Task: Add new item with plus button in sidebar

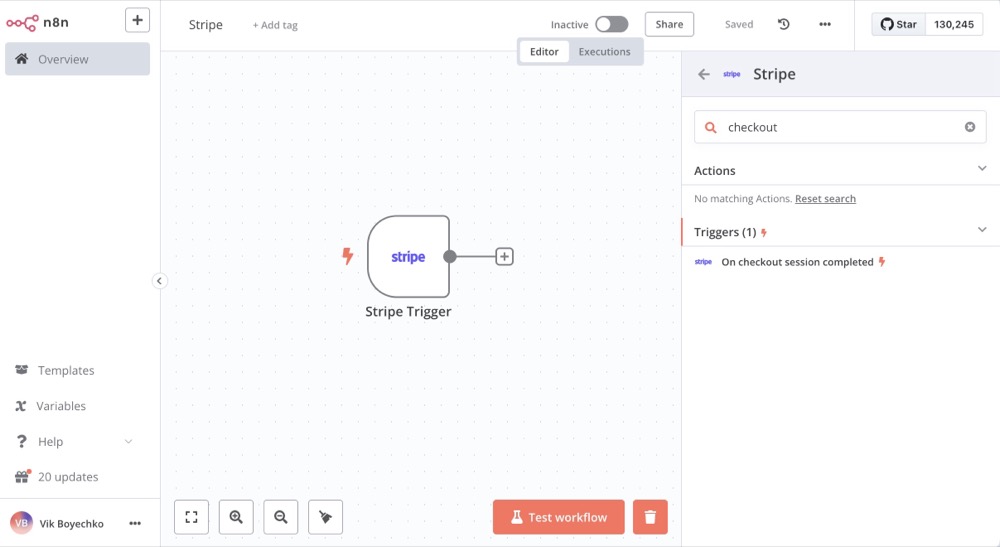Action: coord(137,20)
